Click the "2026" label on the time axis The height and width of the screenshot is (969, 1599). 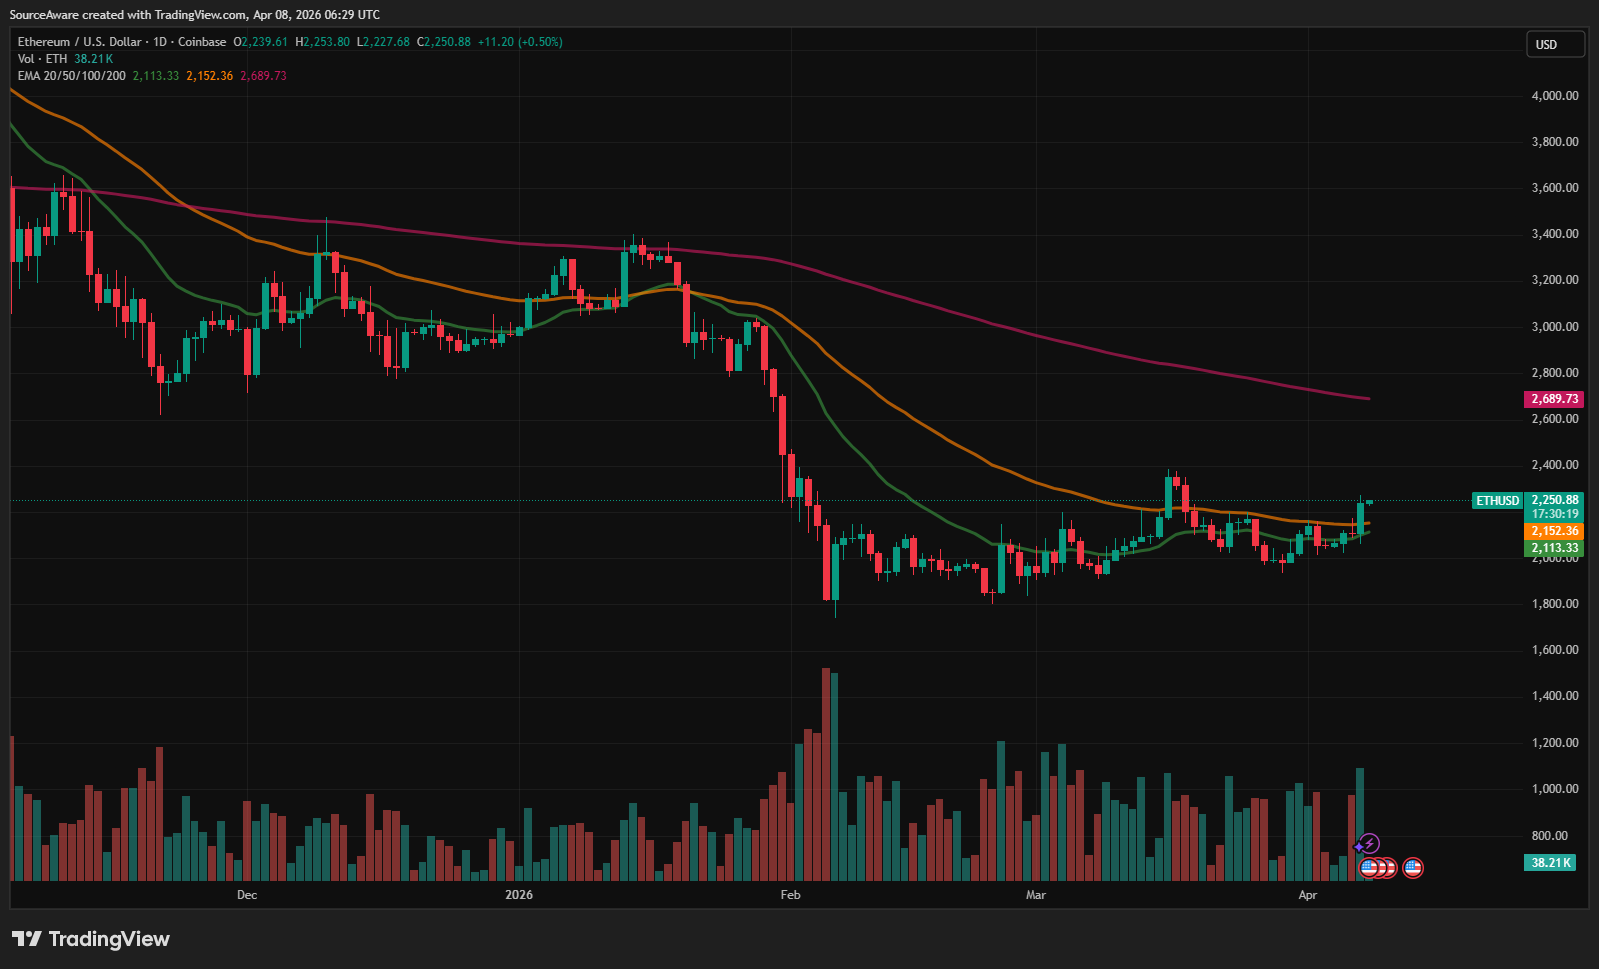pyautogui.click(x=519, y=895)
